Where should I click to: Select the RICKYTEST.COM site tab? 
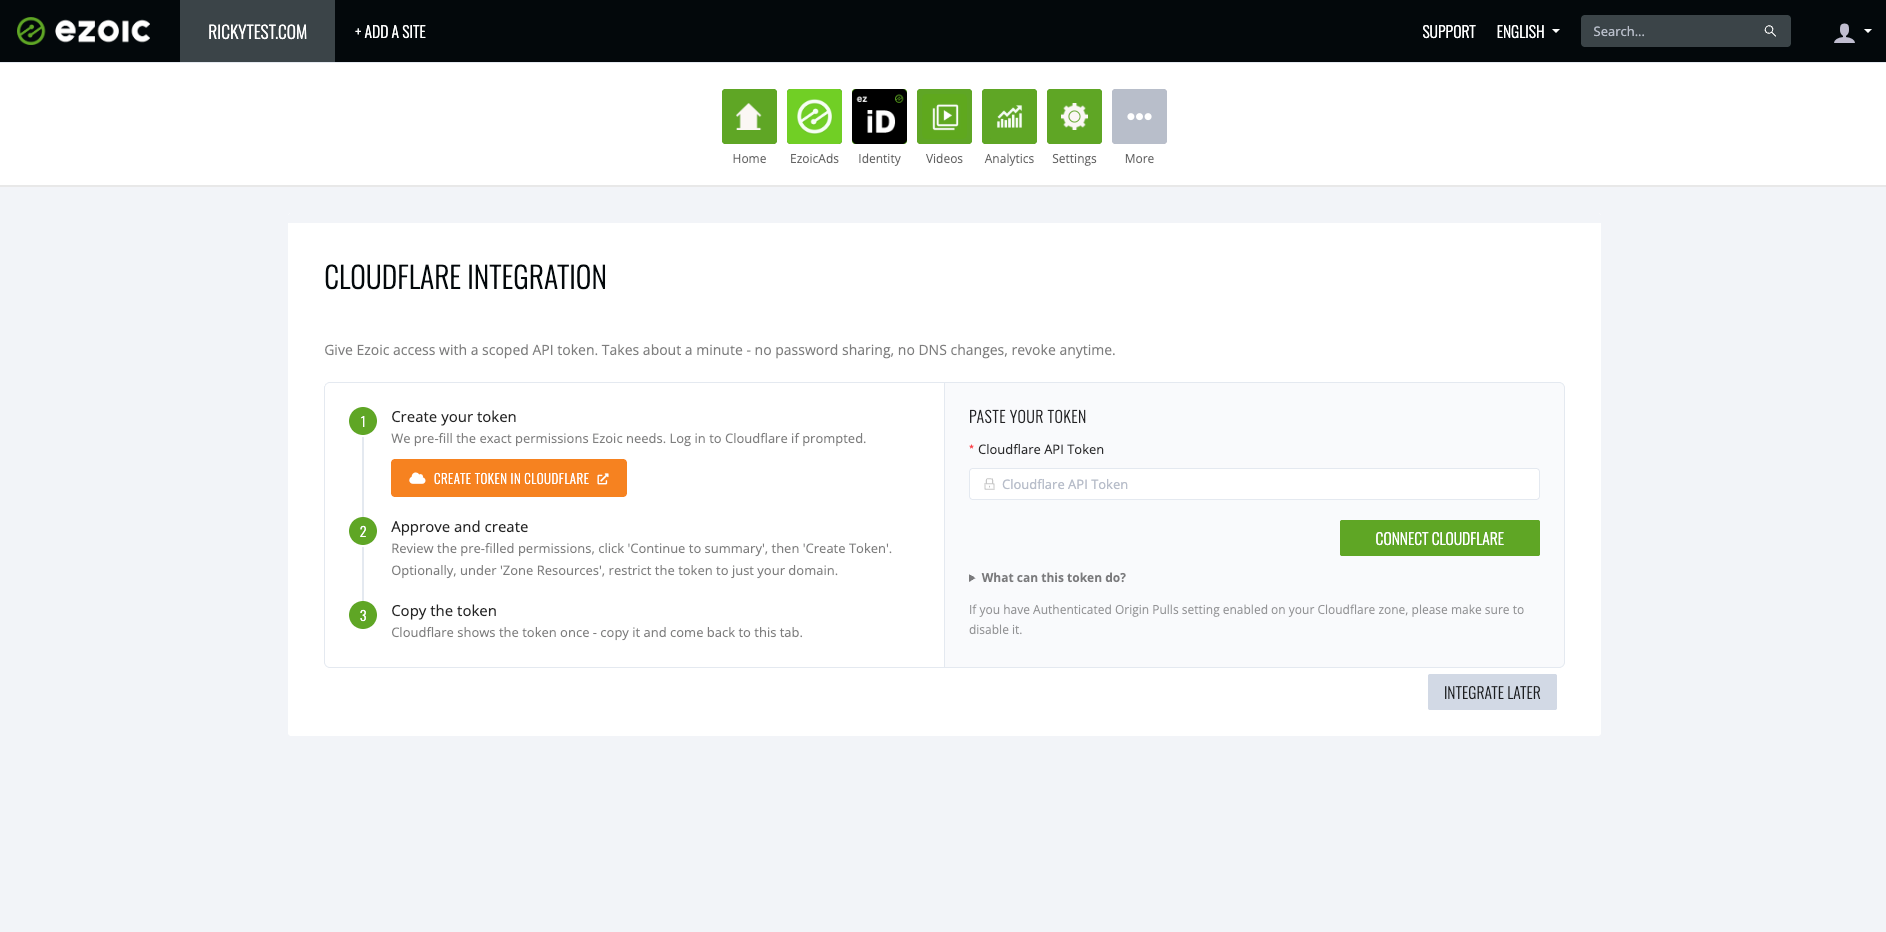pyautogui.click(x=257, y=31)
